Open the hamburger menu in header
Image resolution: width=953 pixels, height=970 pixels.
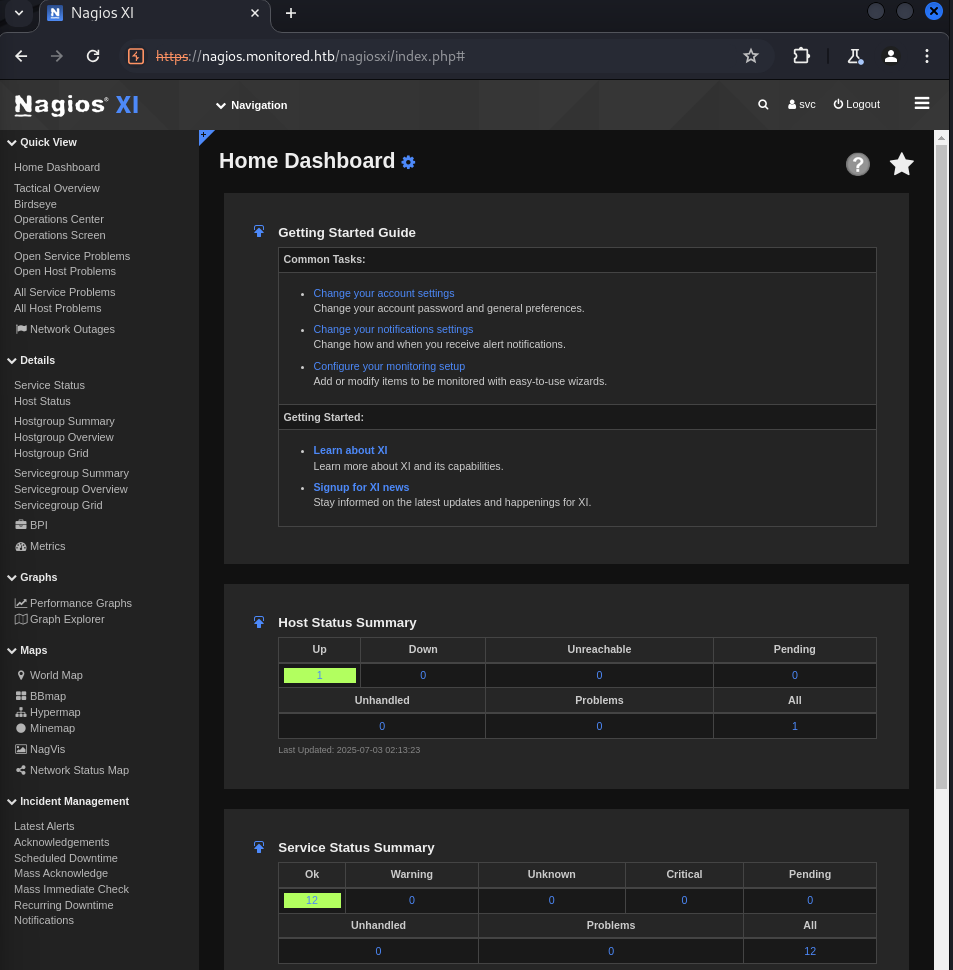click(921, 103)
